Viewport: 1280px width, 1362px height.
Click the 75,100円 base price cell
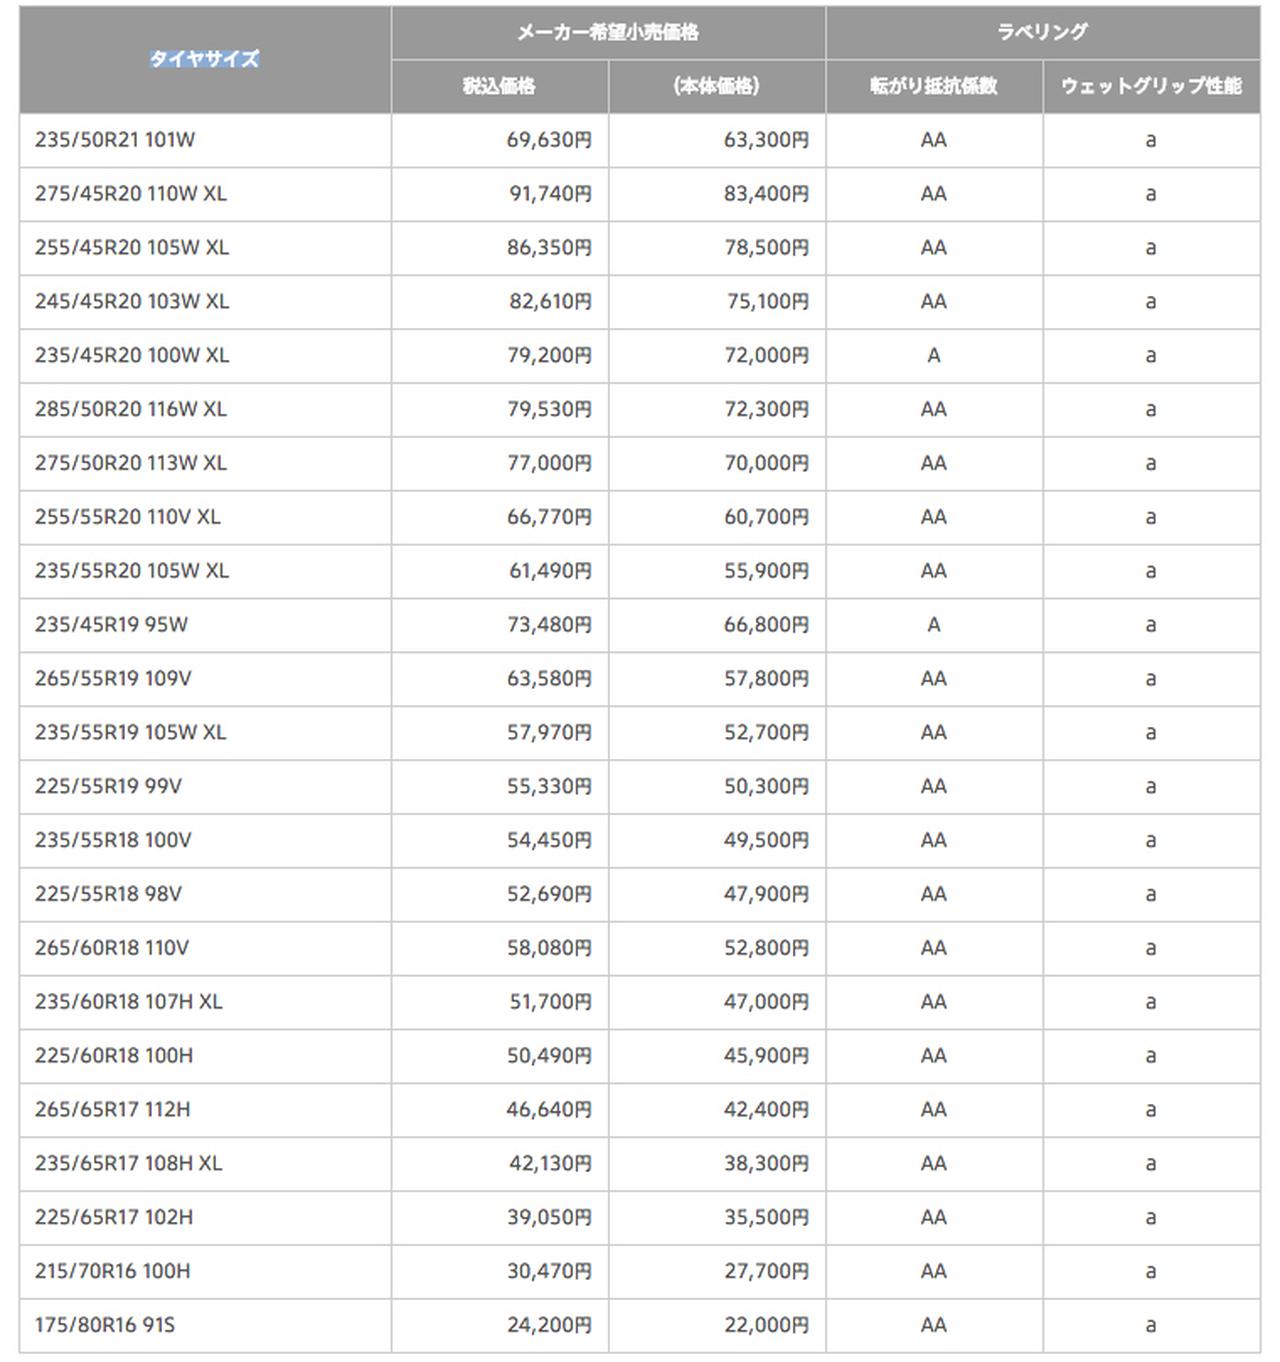(767, 302)
